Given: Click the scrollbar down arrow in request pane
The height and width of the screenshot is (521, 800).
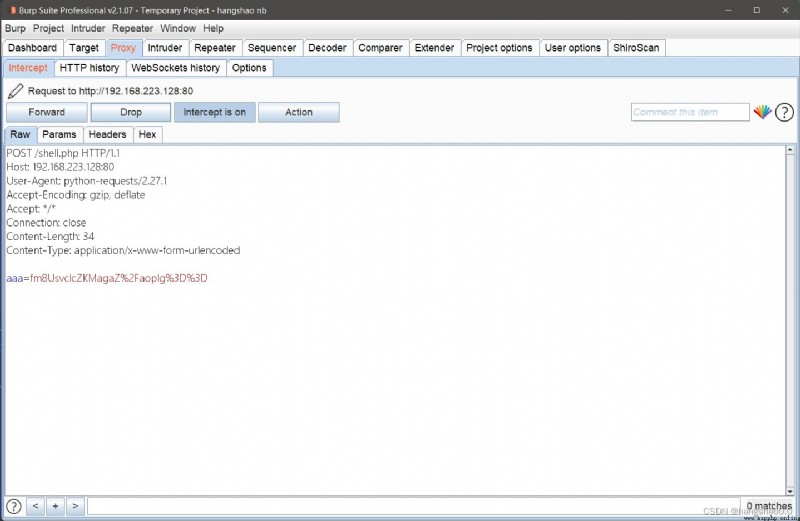Looking at the screenshot, I should coord(790,491).
